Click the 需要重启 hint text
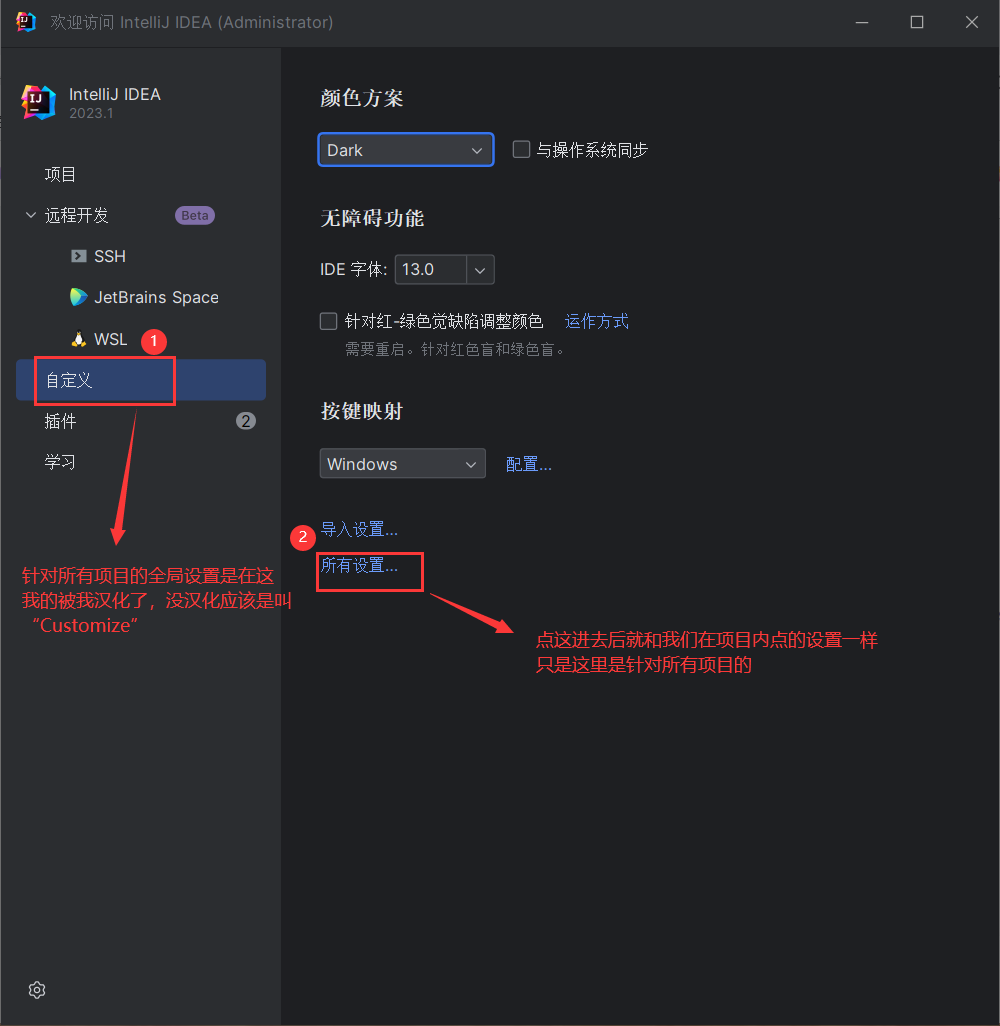 click(x=454, y=349)
